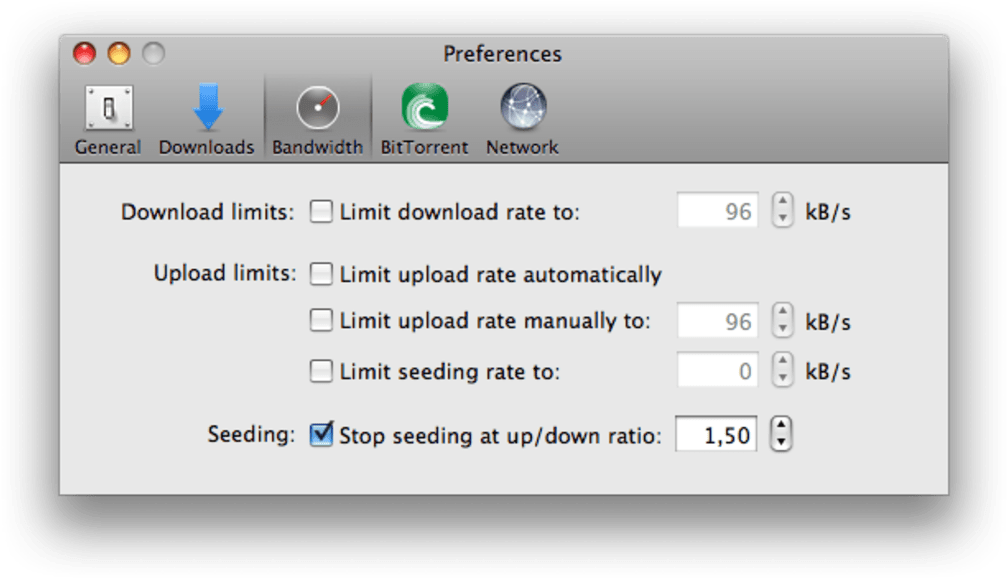Open the General preferences pane
Screen dimensions: 1007x578
point(108,120)
